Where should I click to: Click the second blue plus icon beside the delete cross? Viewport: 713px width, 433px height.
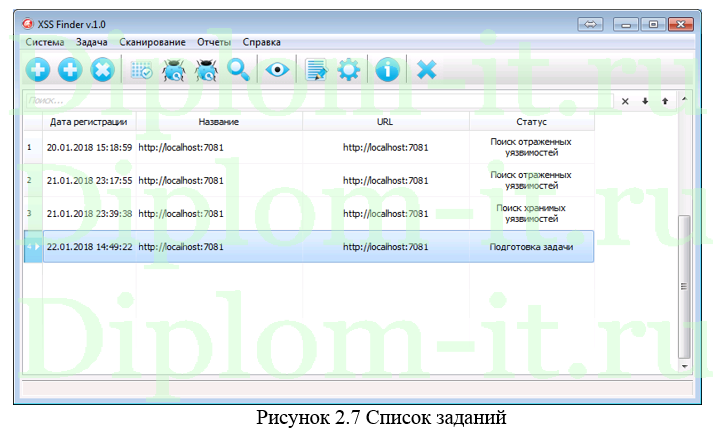70,70
